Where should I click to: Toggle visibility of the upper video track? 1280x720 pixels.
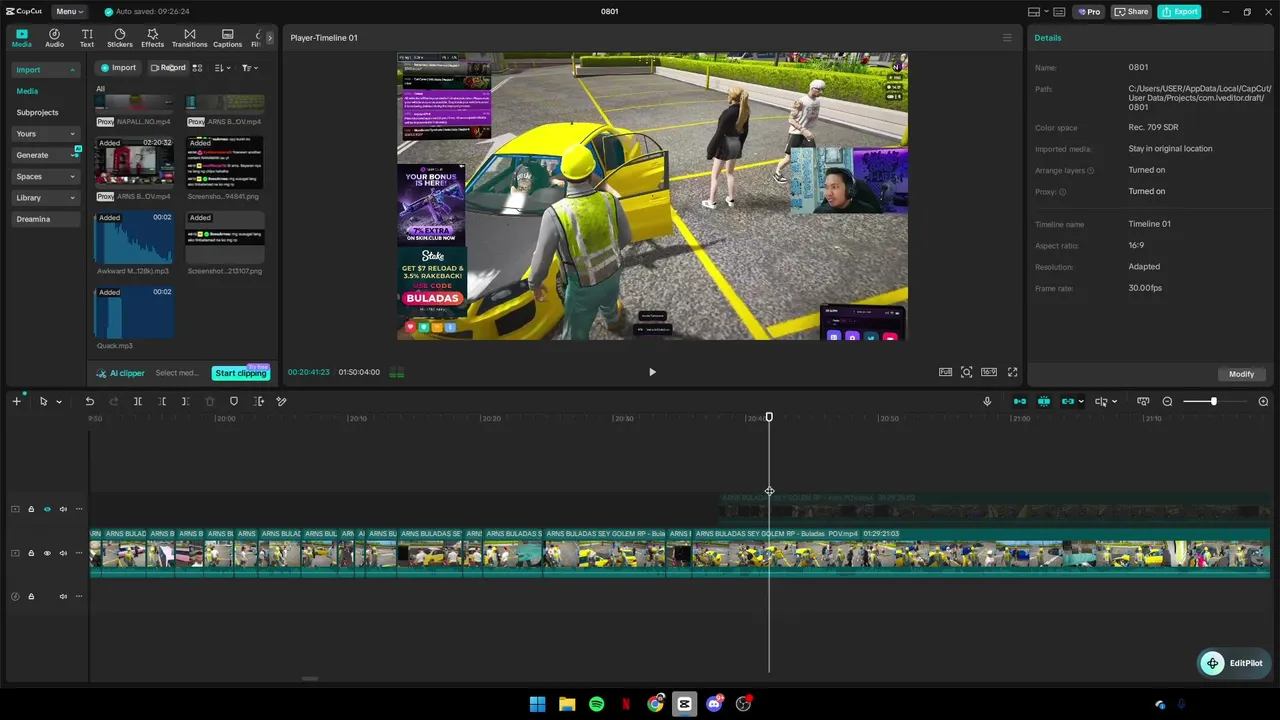pyautogui.click(x=47, y=509)
